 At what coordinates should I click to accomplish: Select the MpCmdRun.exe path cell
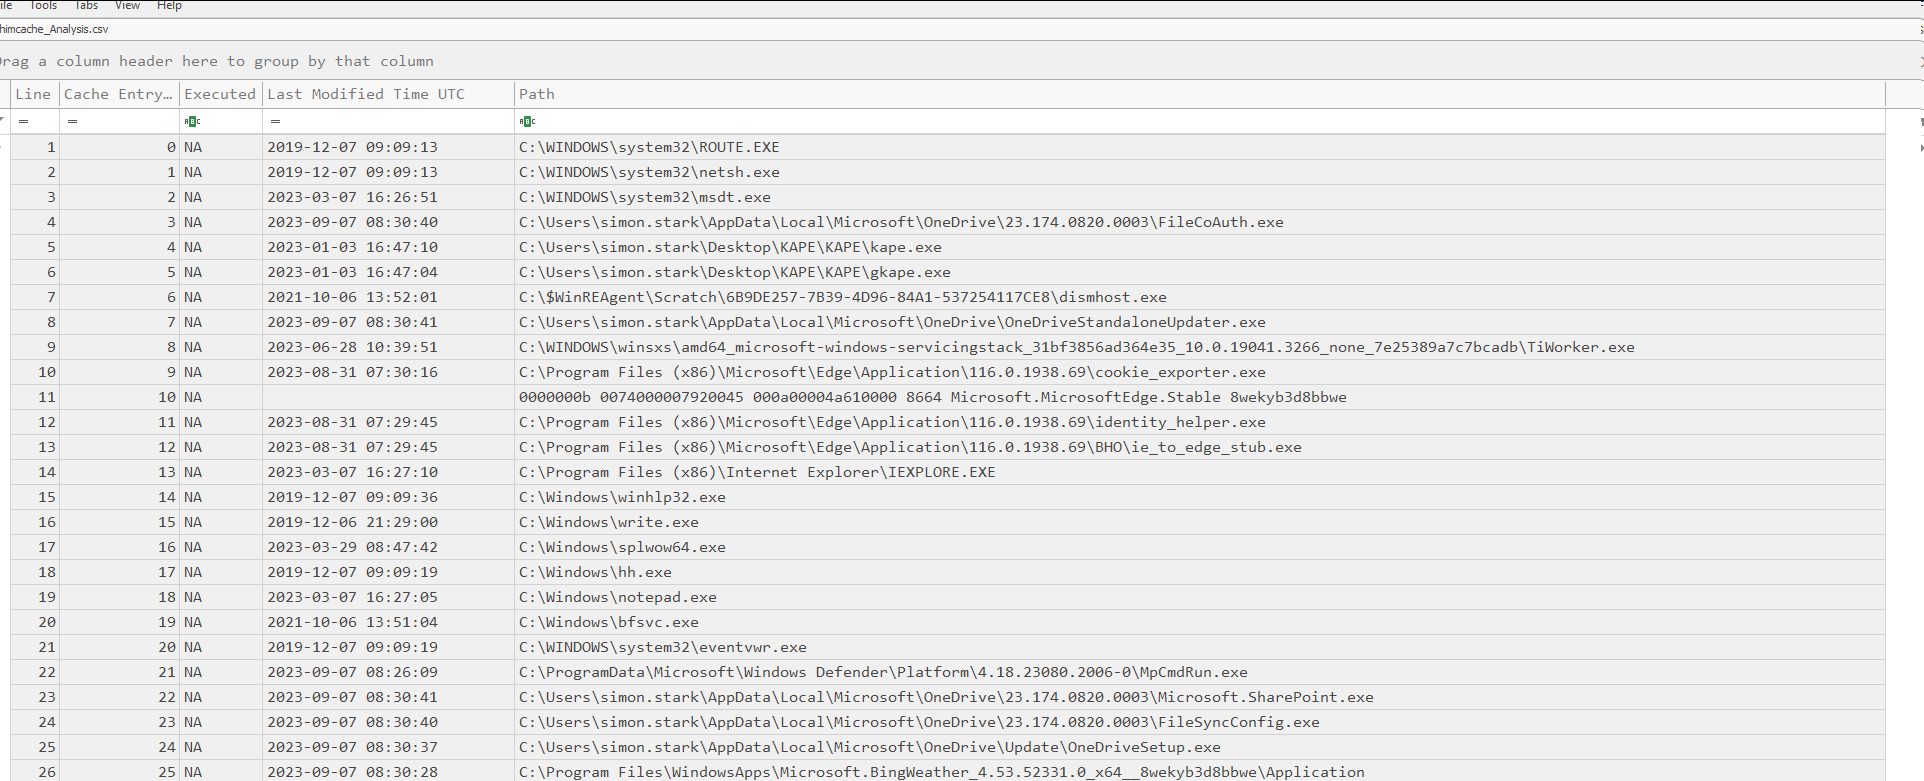tap(883, 672)
